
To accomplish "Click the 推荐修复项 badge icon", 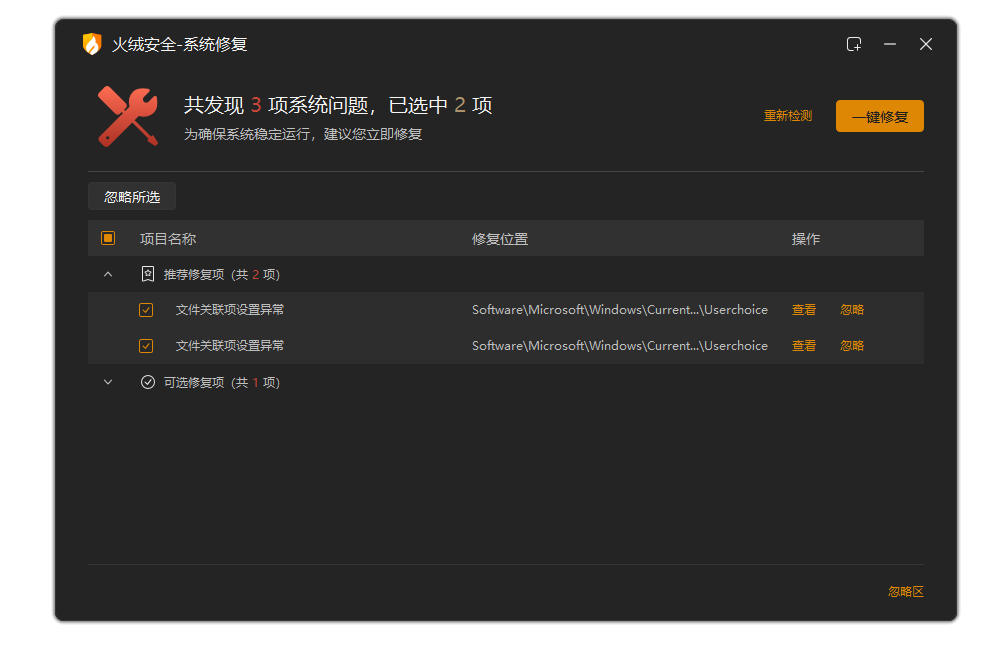I will coord(147,274).
